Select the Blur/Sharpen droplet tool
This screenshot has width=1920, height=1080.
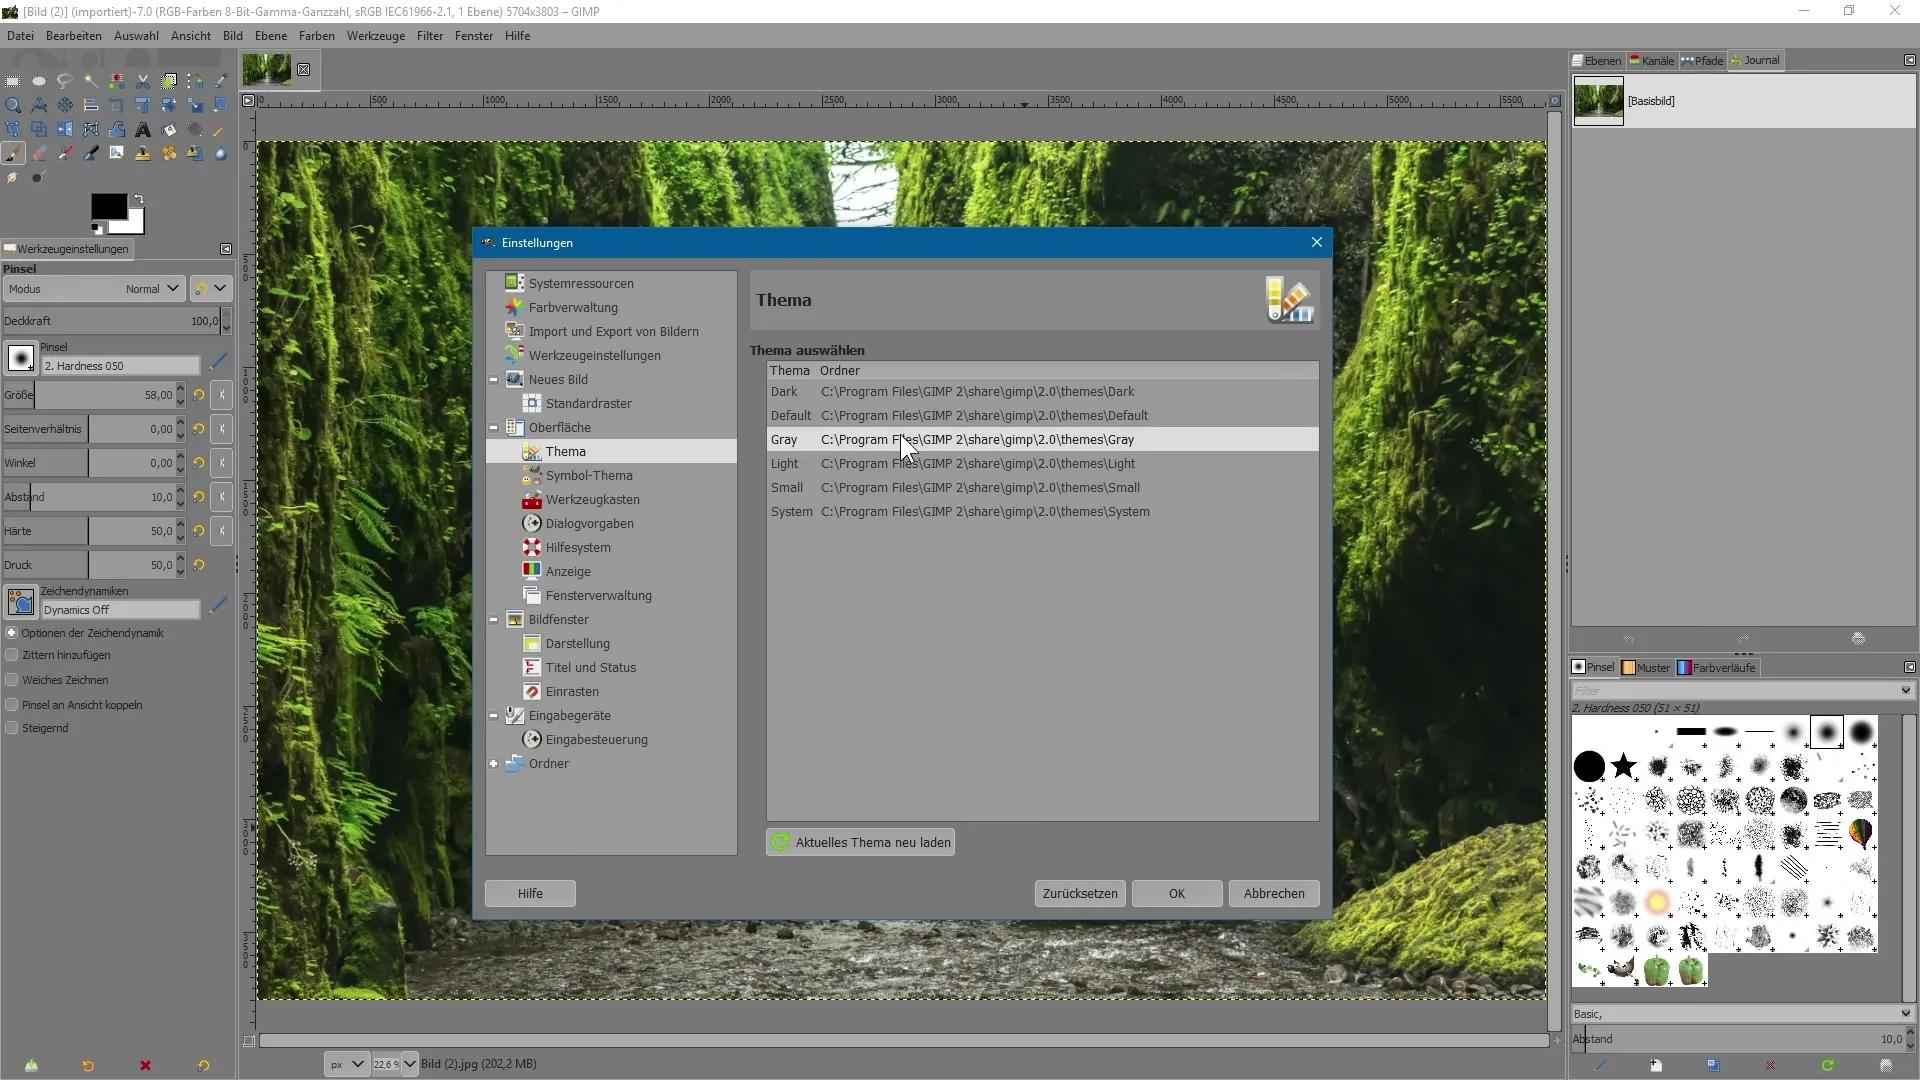coord(221,153)
